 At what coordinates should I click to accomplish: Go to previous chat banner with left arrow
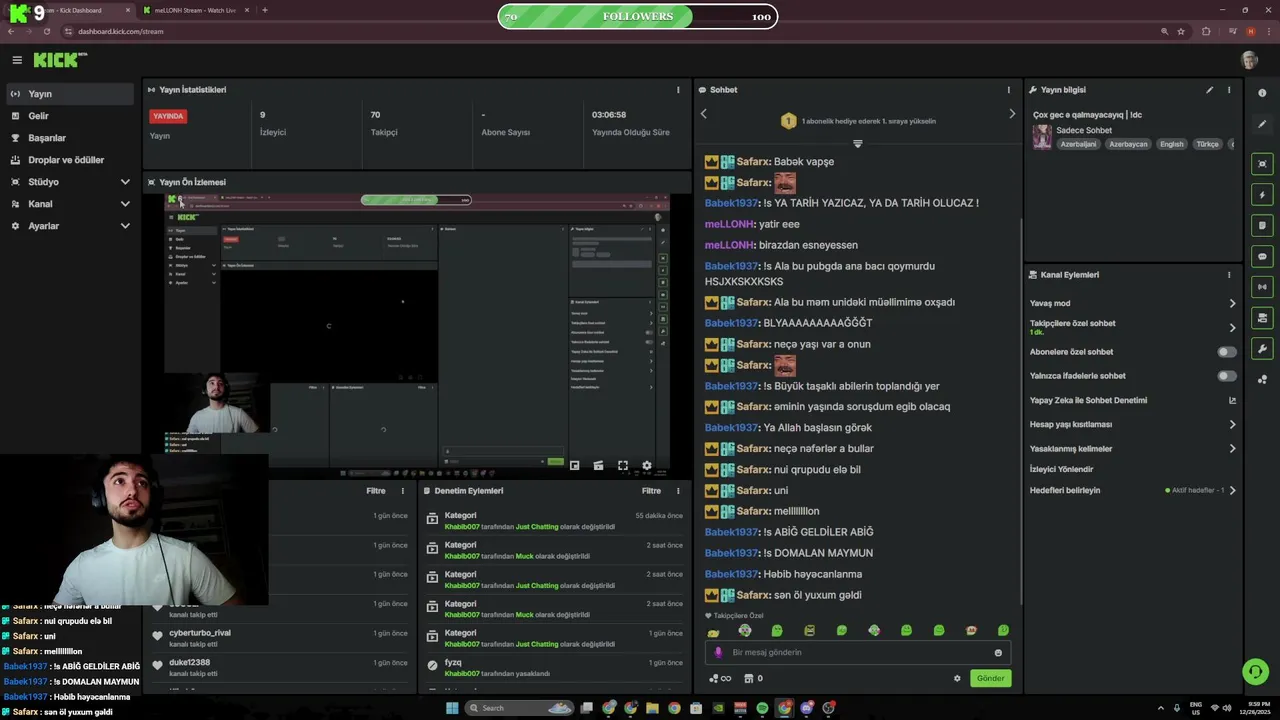coord(703,114)
